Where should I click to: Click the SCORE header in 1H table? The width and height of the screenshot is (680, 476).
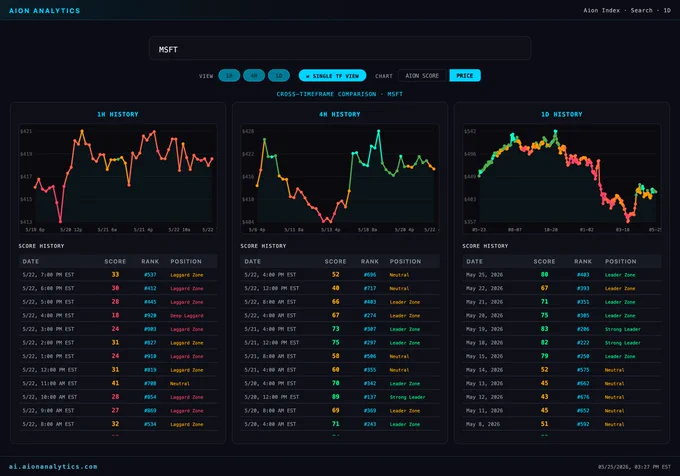pyautogui.click(x=115, y=261)
